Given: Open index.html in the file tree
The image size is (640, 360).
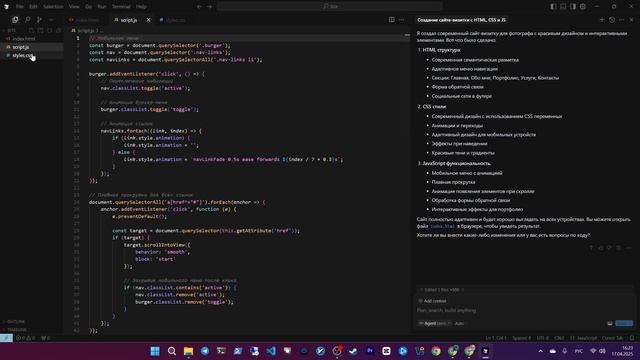Looking at the screenshot, I should [32, 39].
